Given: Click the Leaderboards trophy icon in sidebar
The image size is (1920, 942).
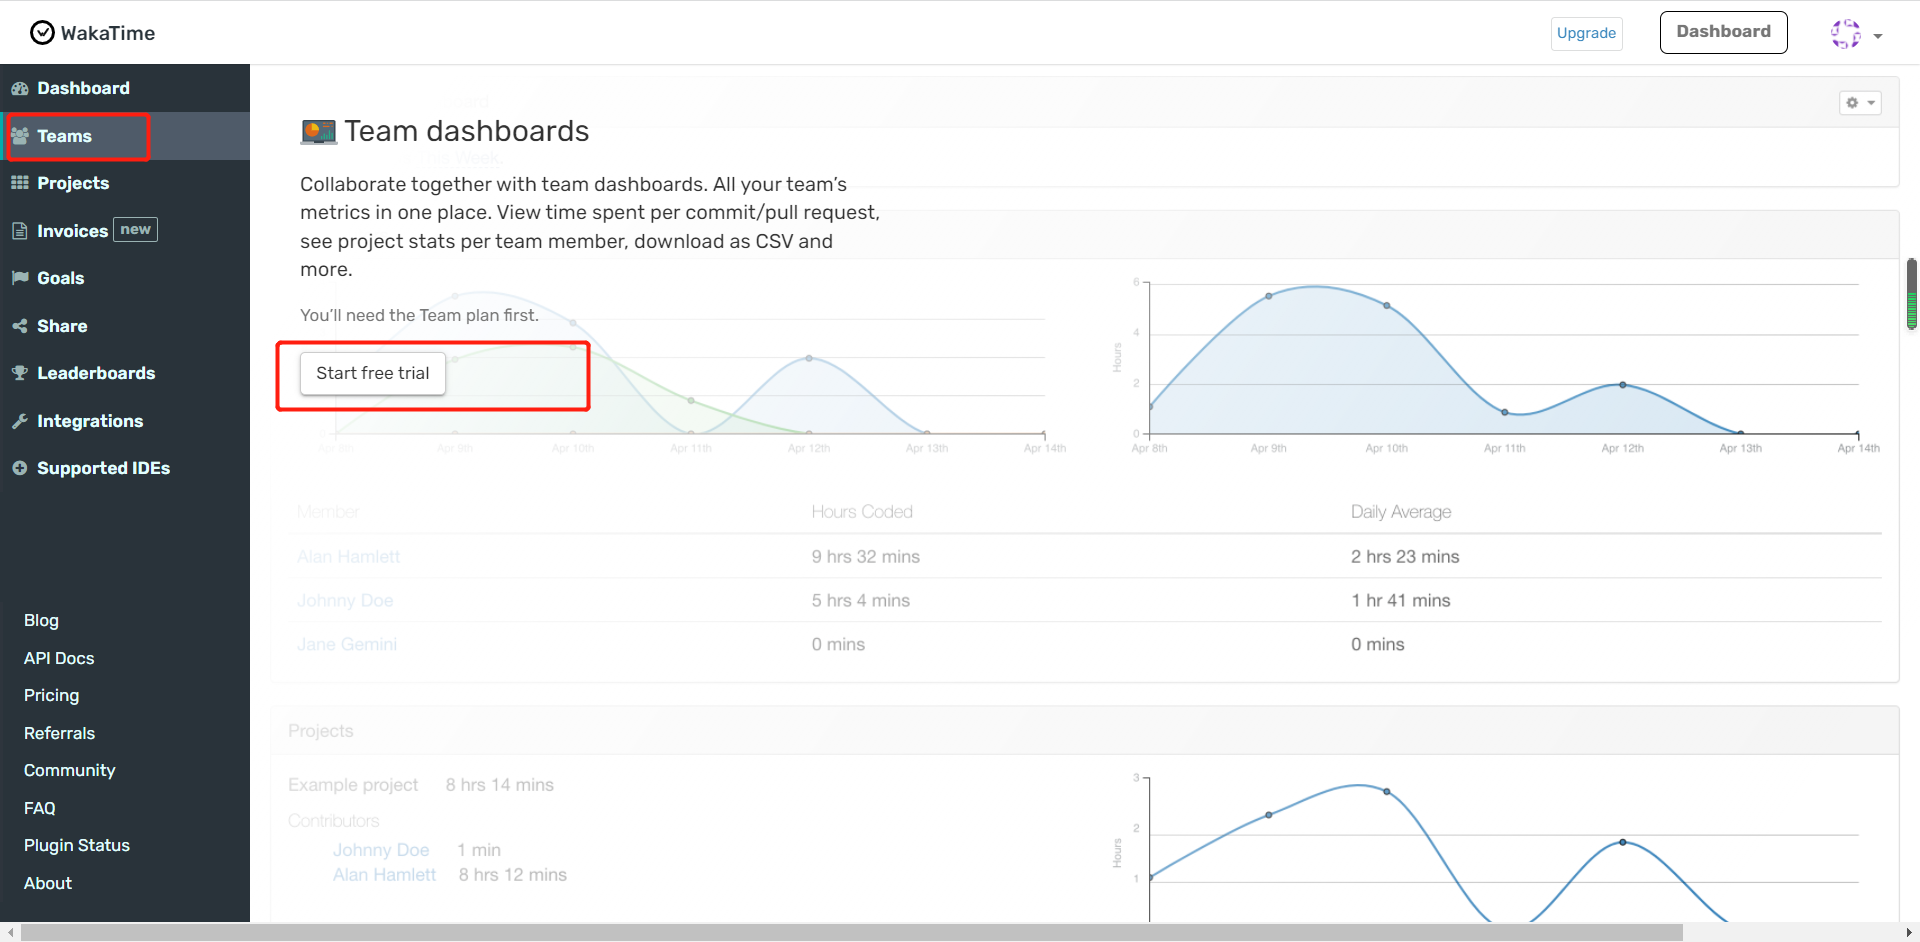Looking at the screenshot, I should pyautogui.click(x=20, y=373).
